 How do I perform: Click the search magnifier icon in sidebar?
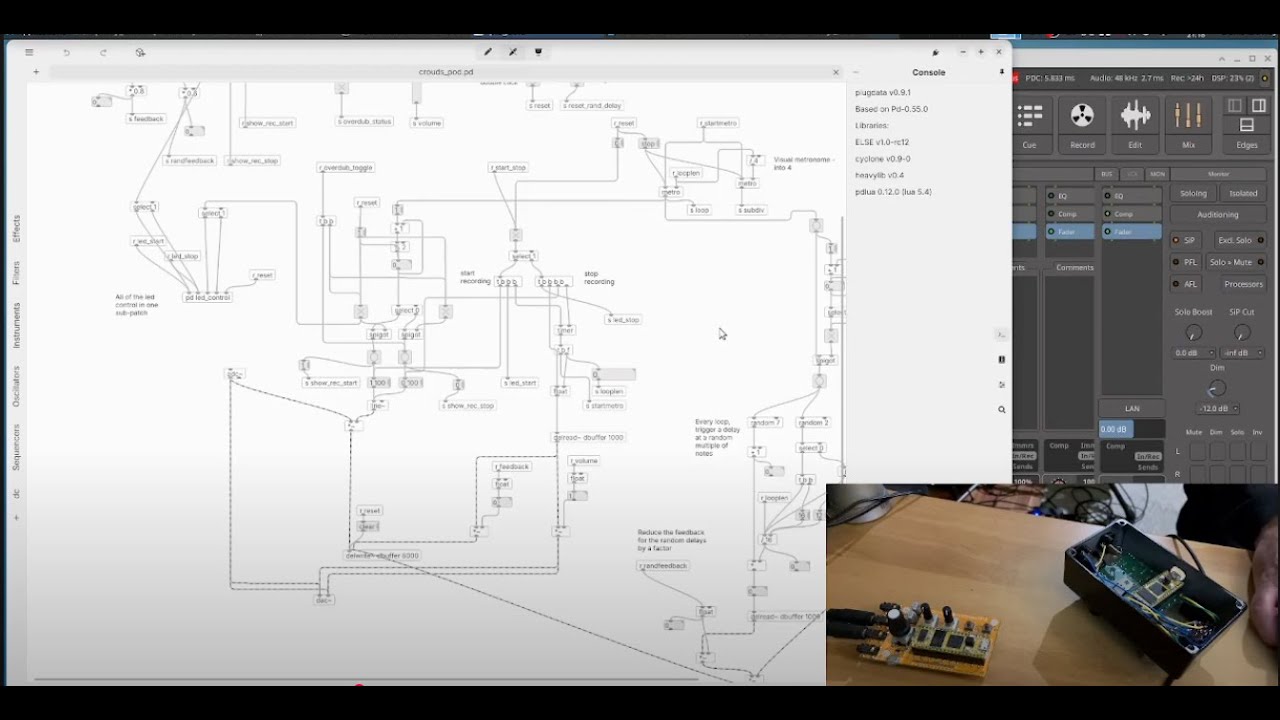coord(1001,409)
